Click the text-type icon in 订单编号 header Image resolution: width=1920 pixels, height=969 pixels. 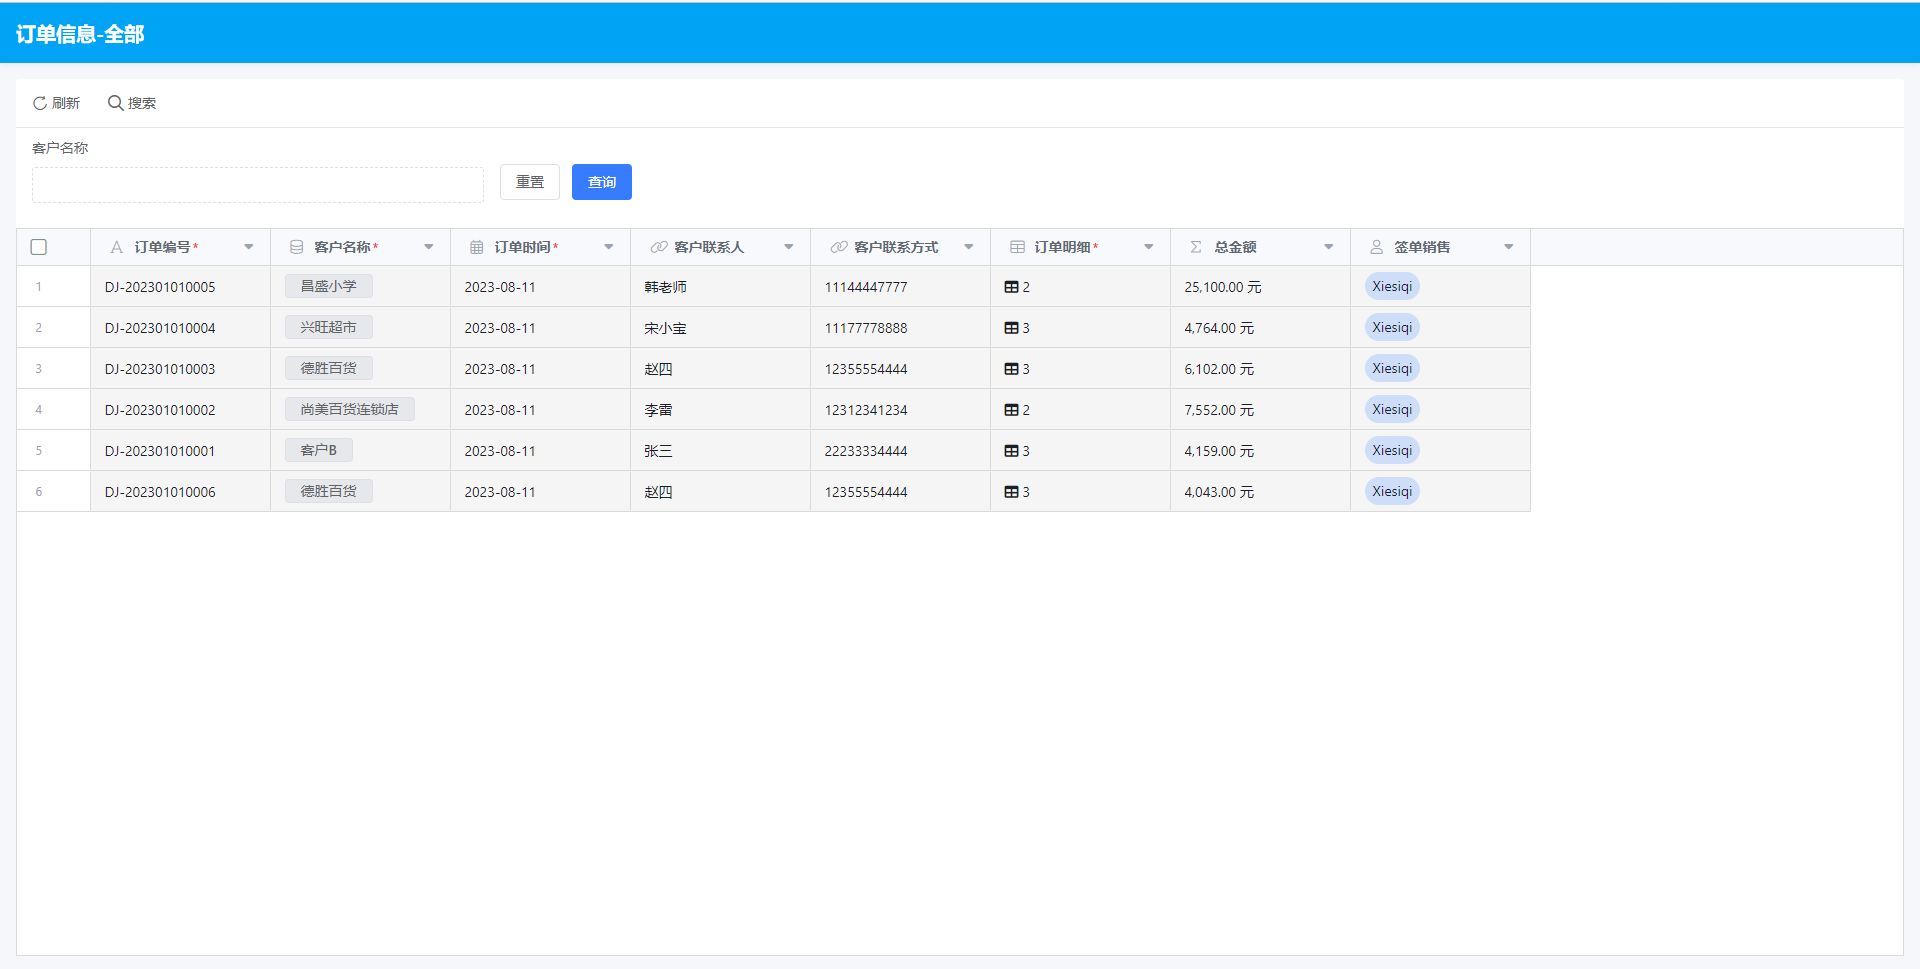coord(117,247)
